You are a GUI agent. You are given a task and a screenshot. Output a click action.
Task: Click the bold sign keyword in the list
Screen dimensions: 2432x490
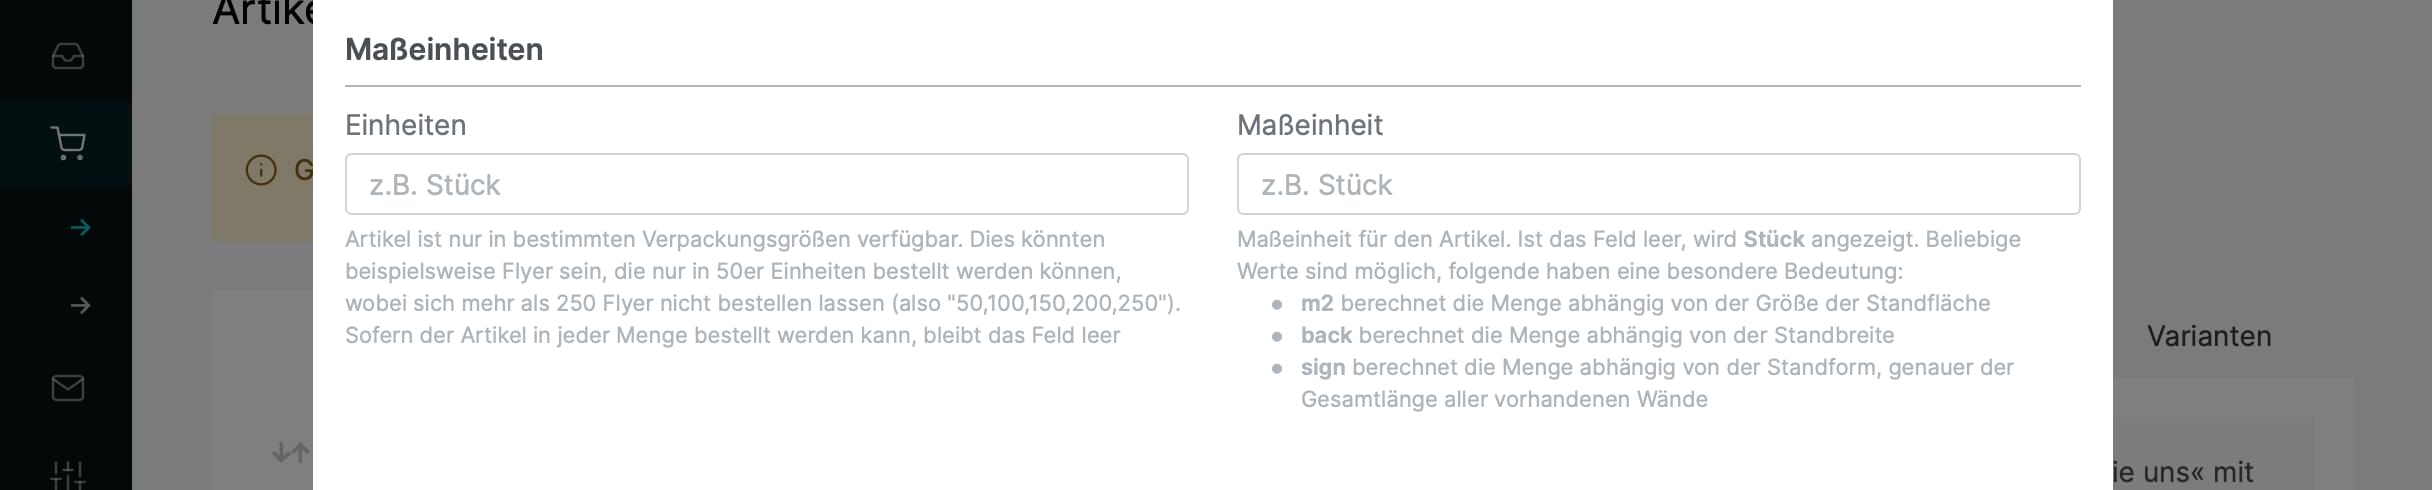pos(1322,367)
